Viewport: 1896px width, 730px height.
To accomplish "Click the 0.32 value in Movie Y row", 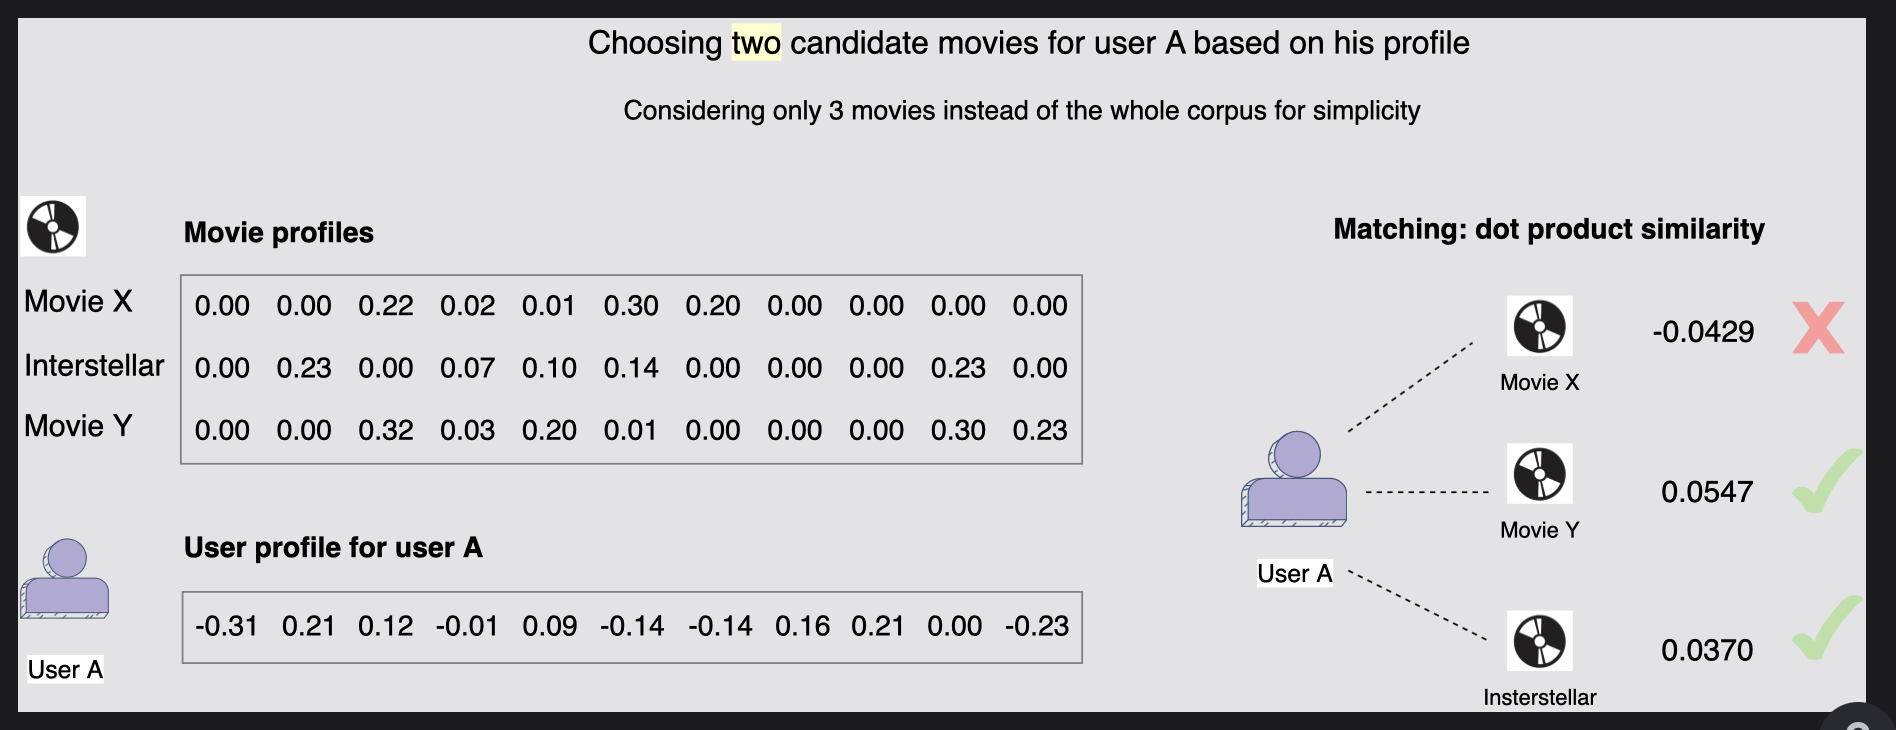I will click(x=385, y=430).
